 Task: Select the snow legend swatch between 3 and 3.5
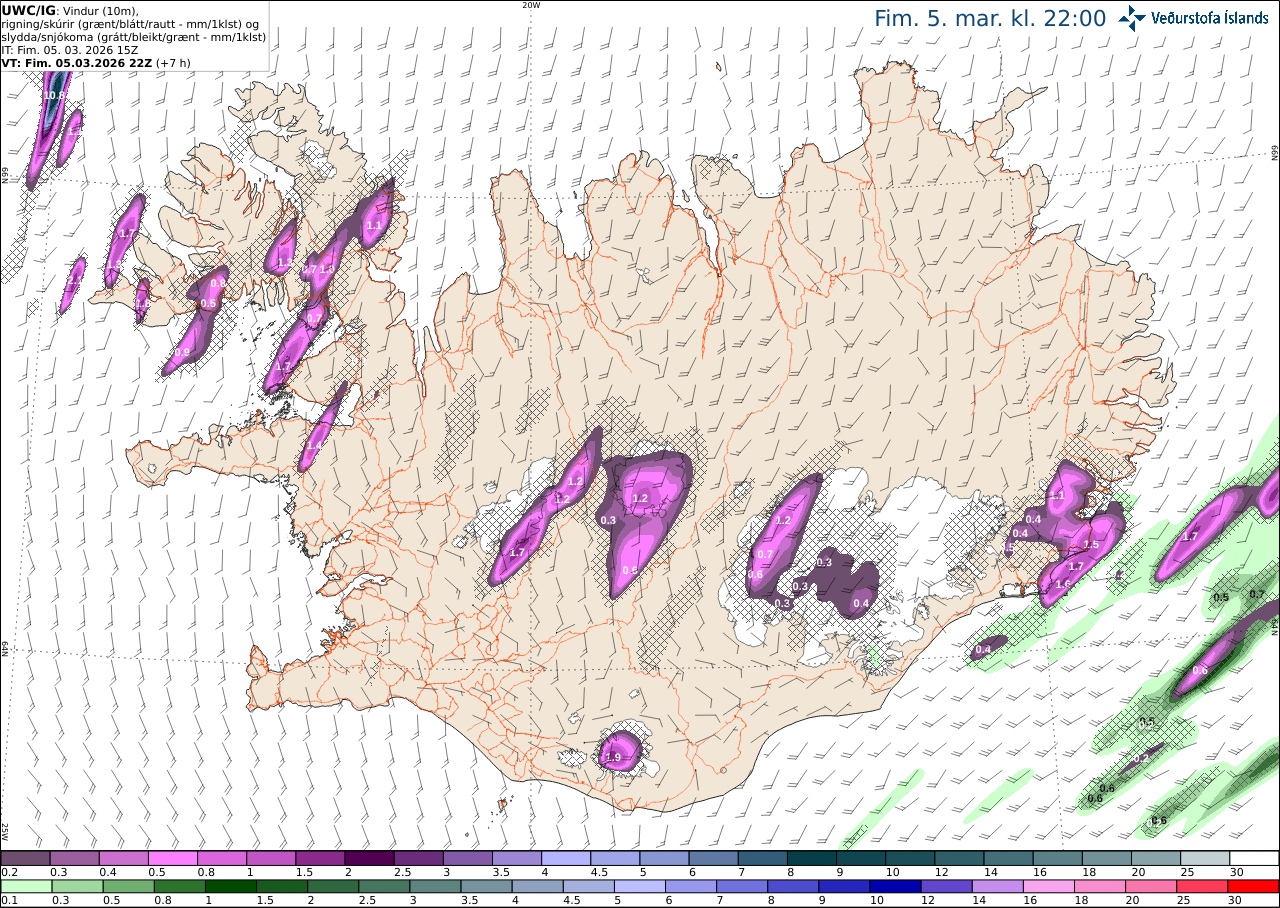coord(468,858)
